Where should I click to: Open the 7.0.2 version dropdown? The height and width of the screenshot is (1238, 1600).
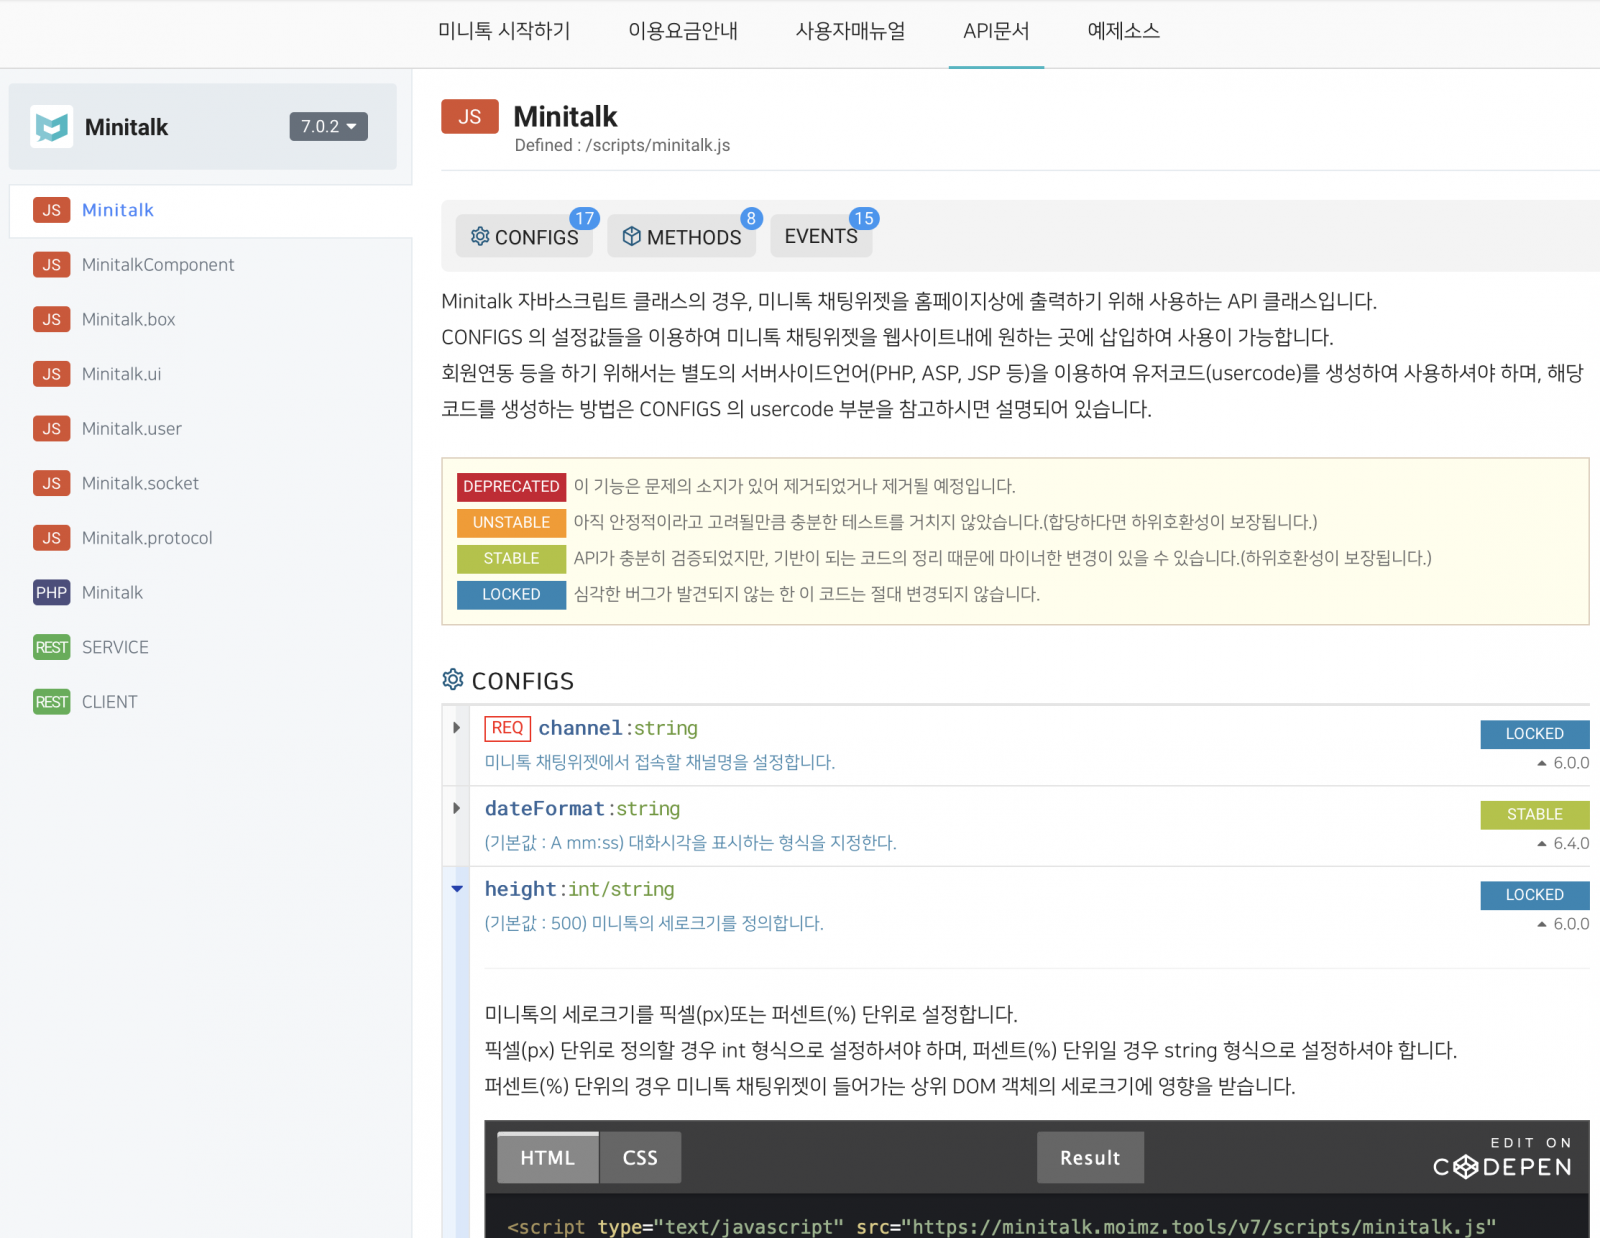pyautogui.click(x=328, y=127)
